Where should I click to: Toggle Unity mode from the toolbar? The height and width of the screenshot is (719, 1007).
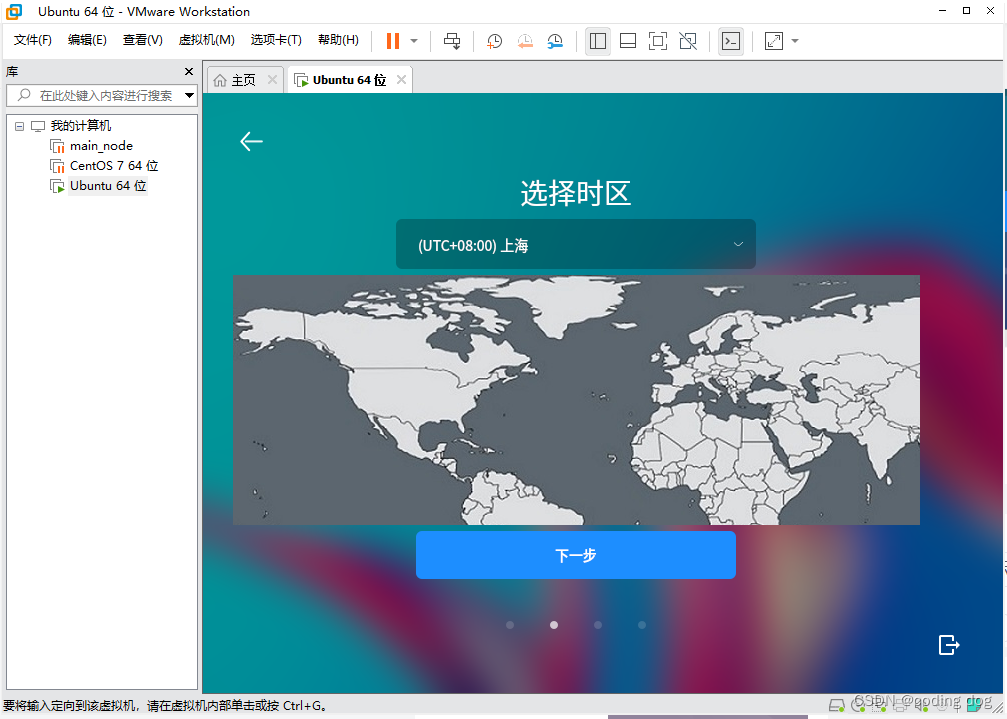688,41
